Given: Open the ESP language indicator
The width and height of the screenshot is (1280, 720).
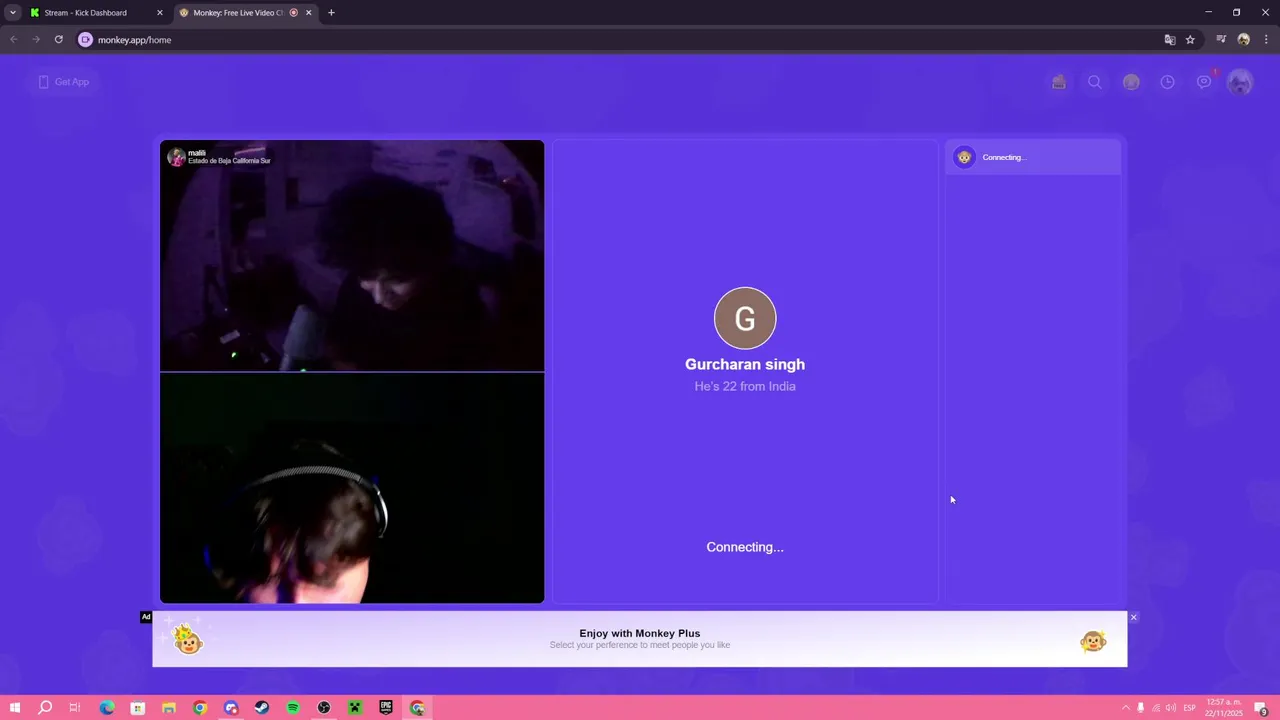Looking at the screenshot, I should pos(1190,708).
